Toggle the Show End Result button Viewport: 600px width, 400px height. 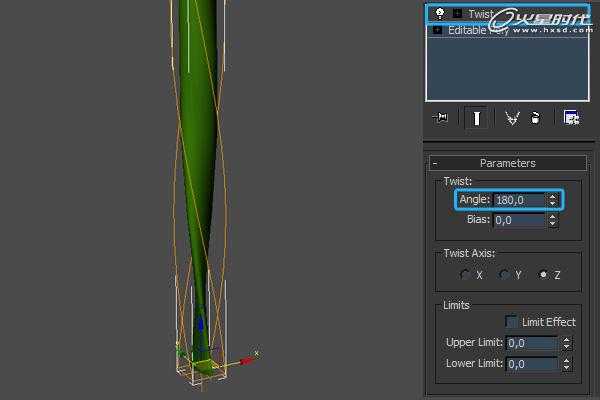coord(476,118)
